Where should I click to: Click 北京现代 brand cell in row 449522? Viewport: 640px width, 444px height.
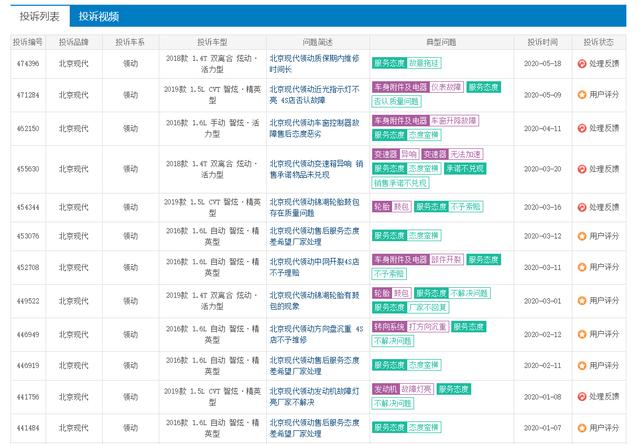(73, 301)
